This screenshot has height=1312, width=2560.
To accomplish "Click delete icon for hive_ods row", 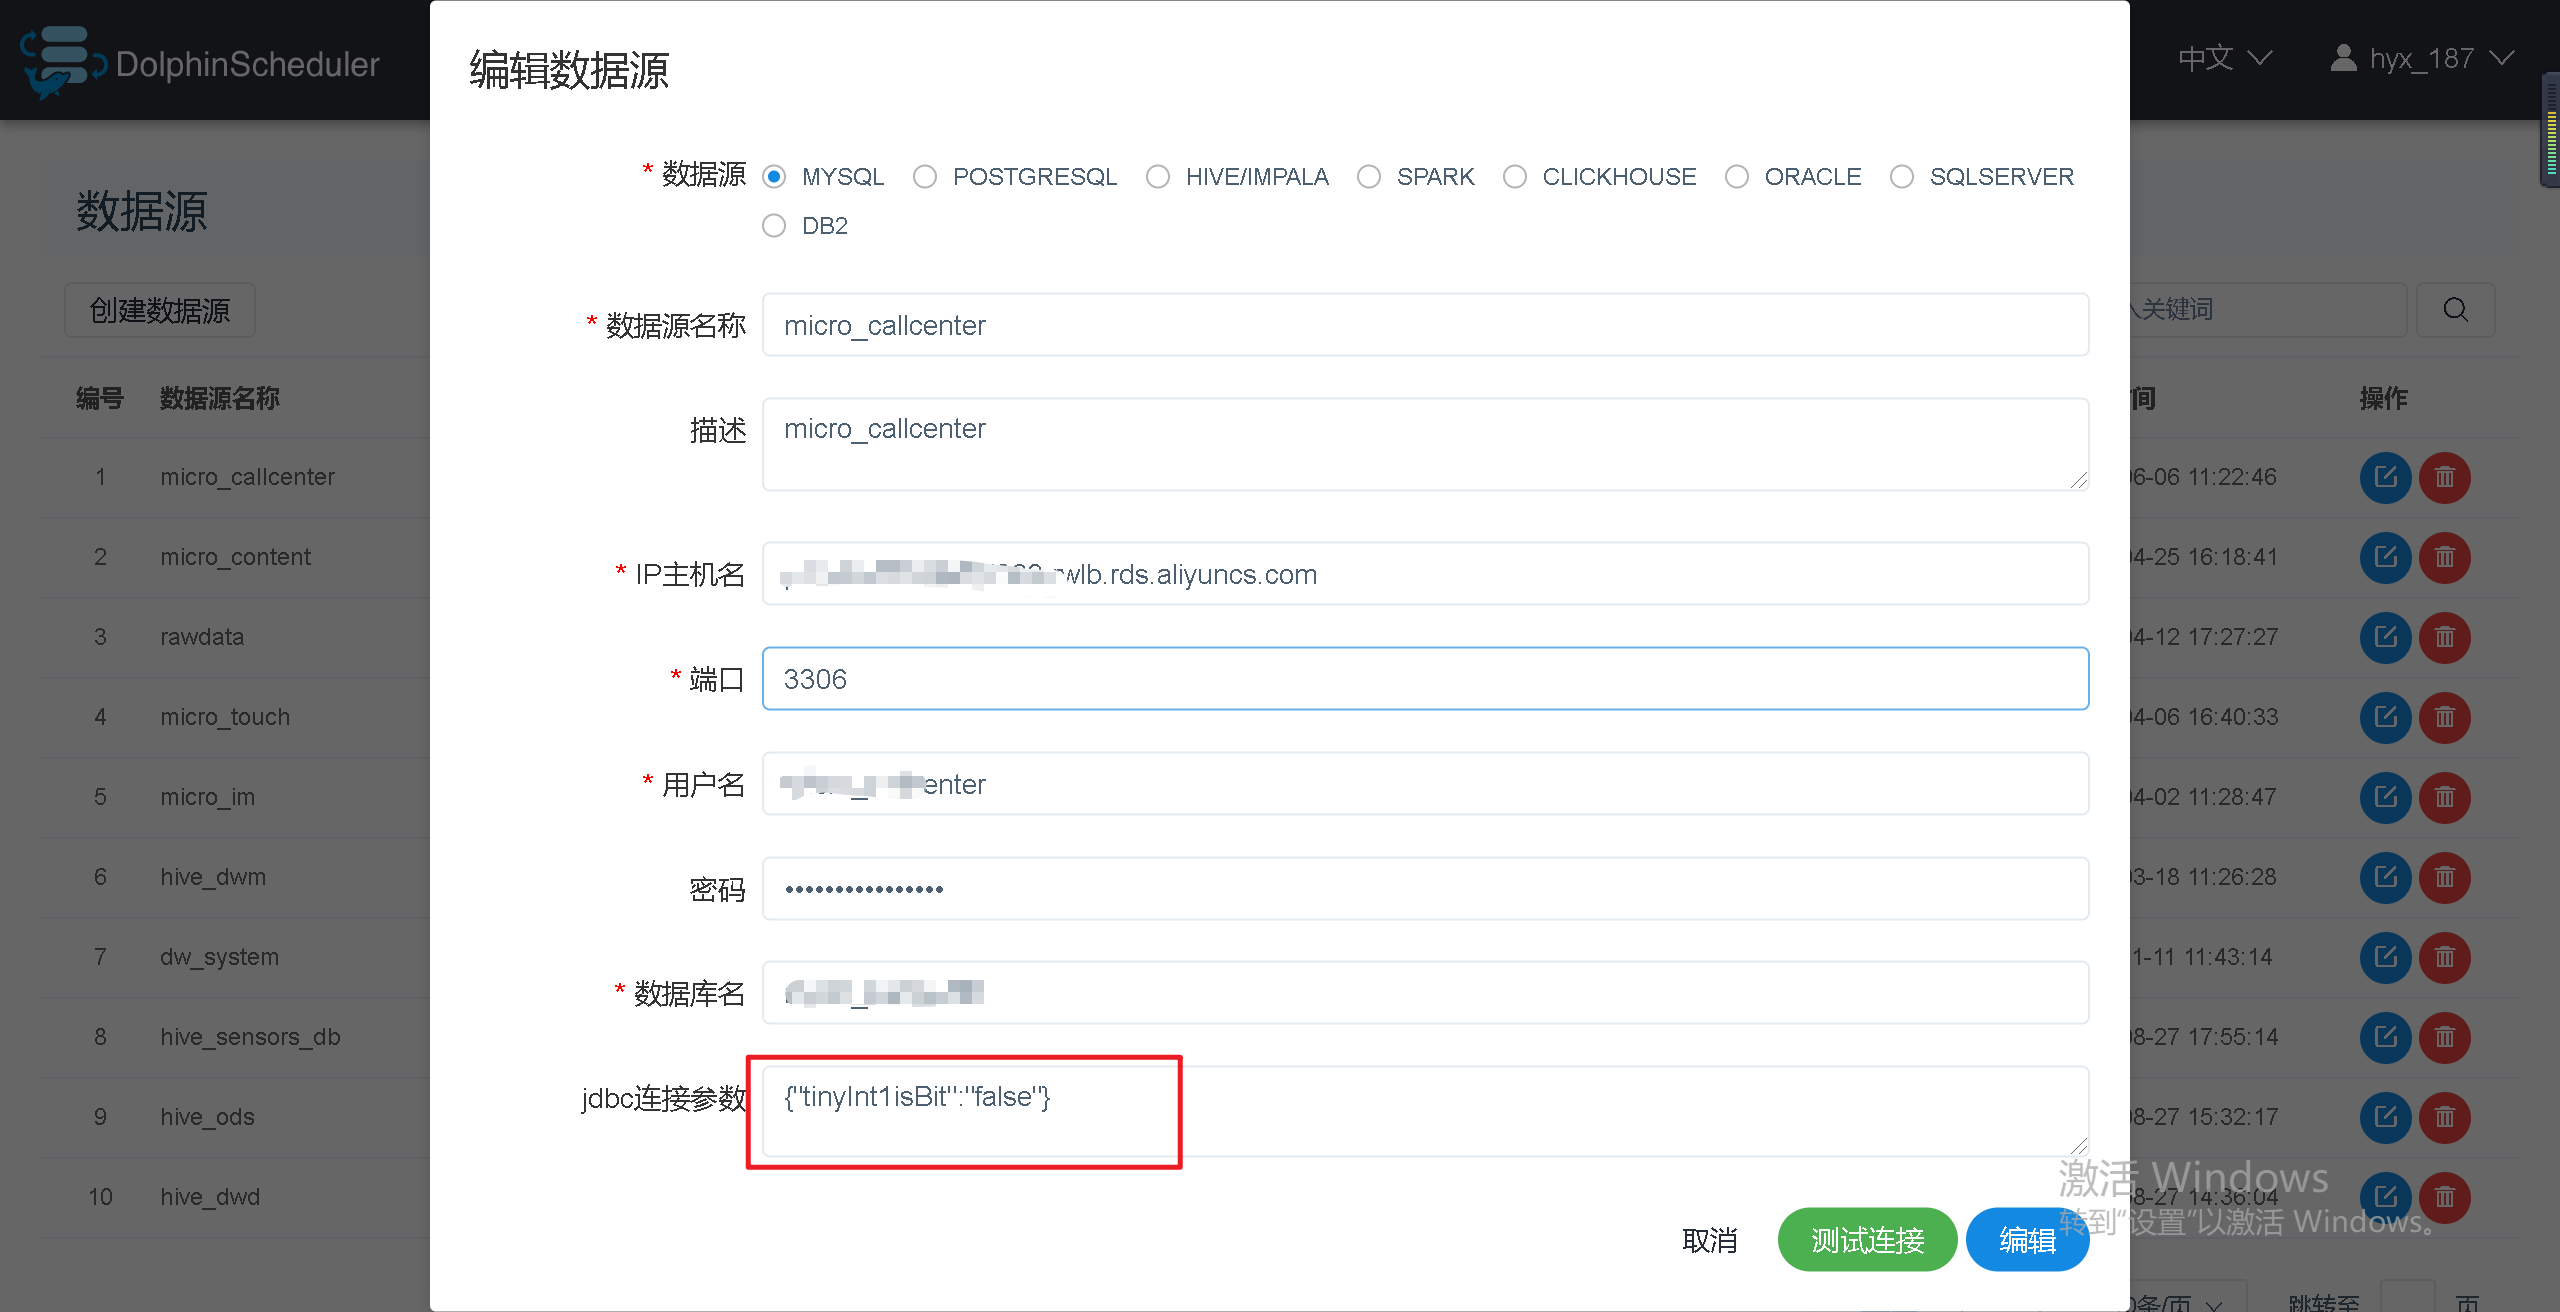I will [x=2445, y=1117].
